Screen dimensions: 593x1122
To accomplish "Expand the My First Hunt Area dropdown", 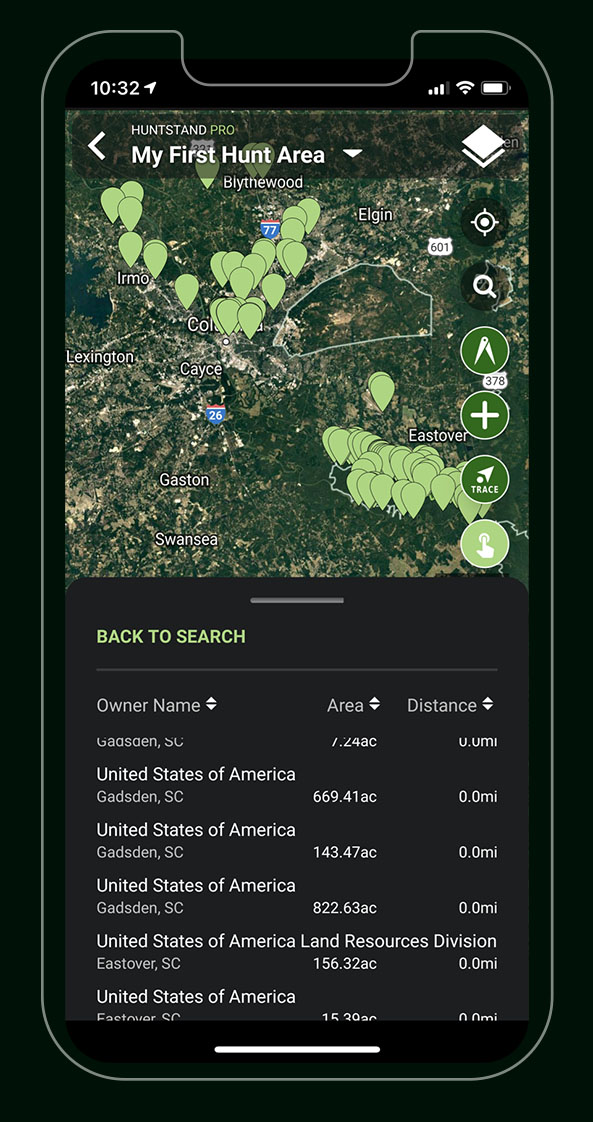I will [352, 154].
